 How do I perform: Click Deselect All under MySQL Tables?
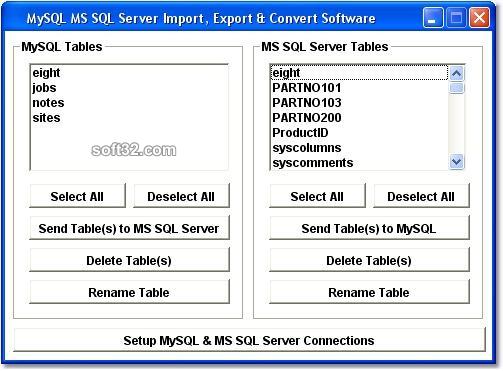click(181, 196)
